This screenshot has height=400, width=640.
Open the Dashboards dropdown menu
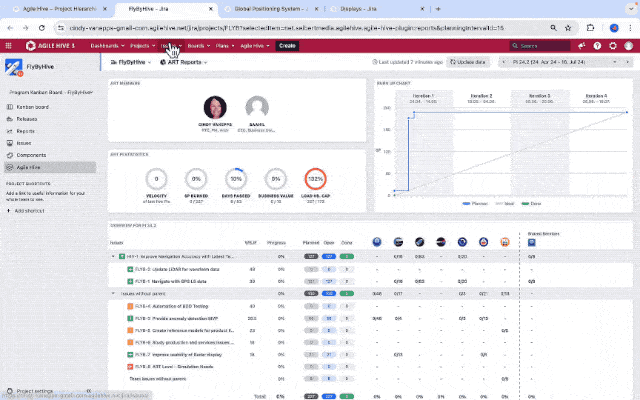pyautogui.click(x=107, y=46)
